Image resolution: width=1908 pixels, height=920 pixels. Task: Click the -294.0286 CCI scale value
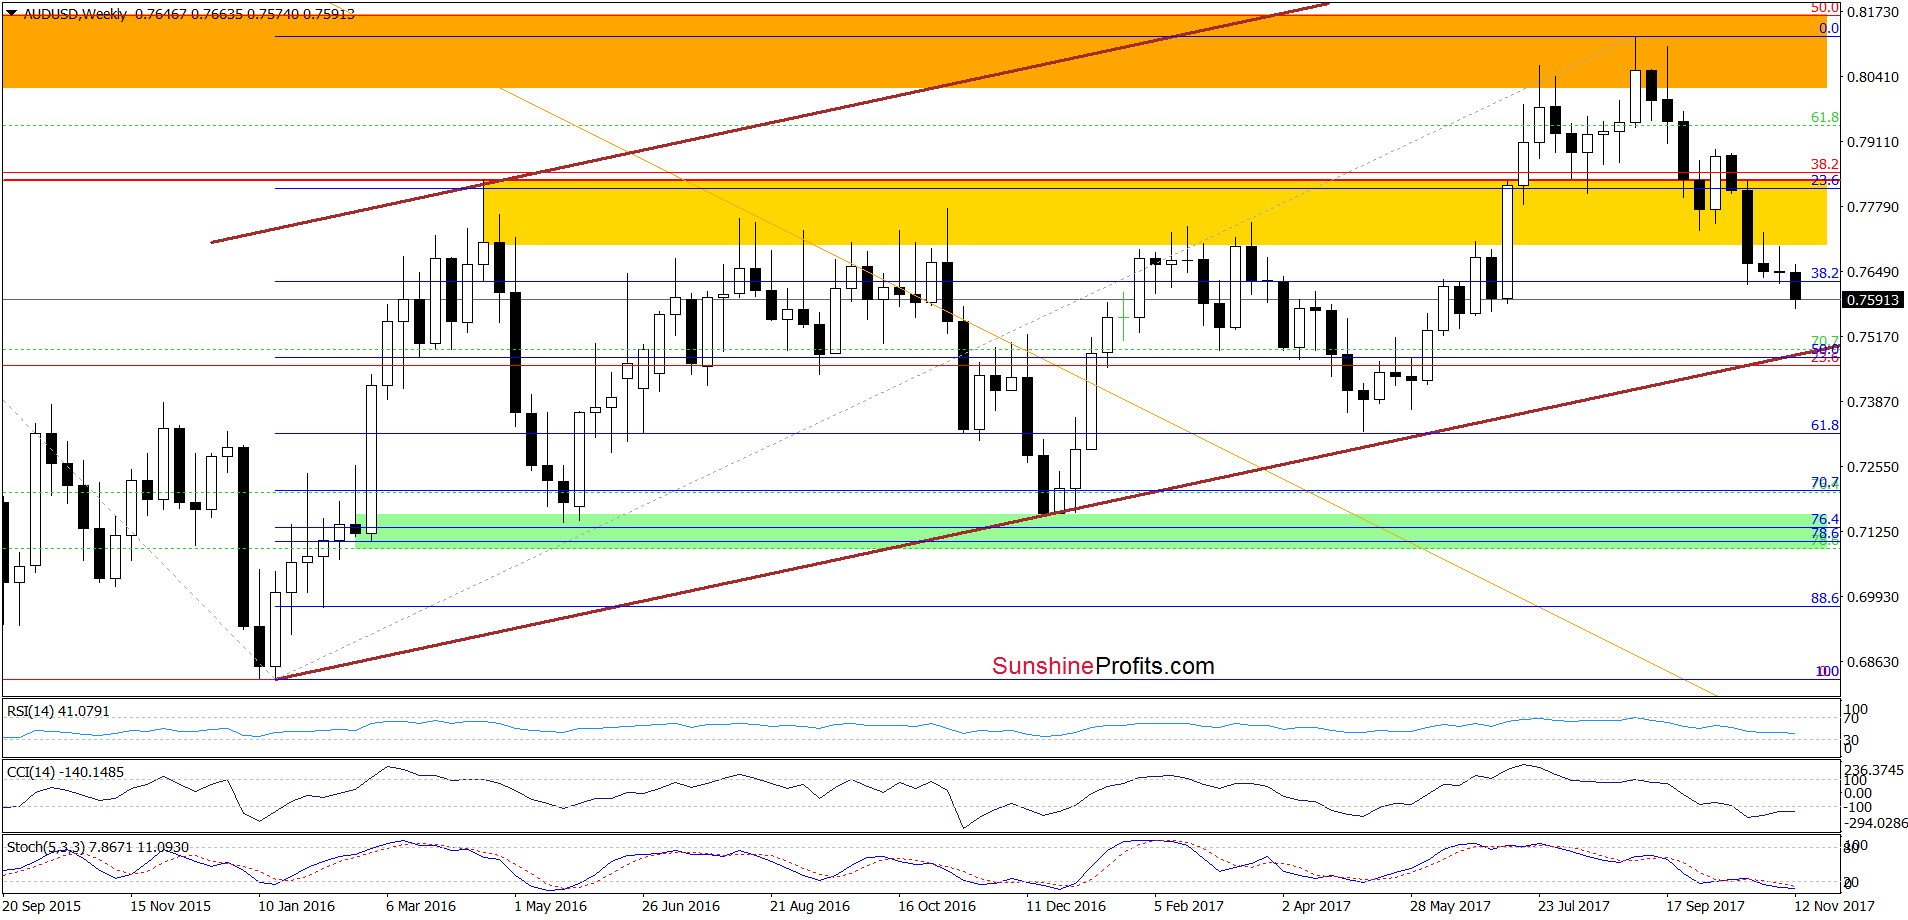click(x=1875, y=823)
